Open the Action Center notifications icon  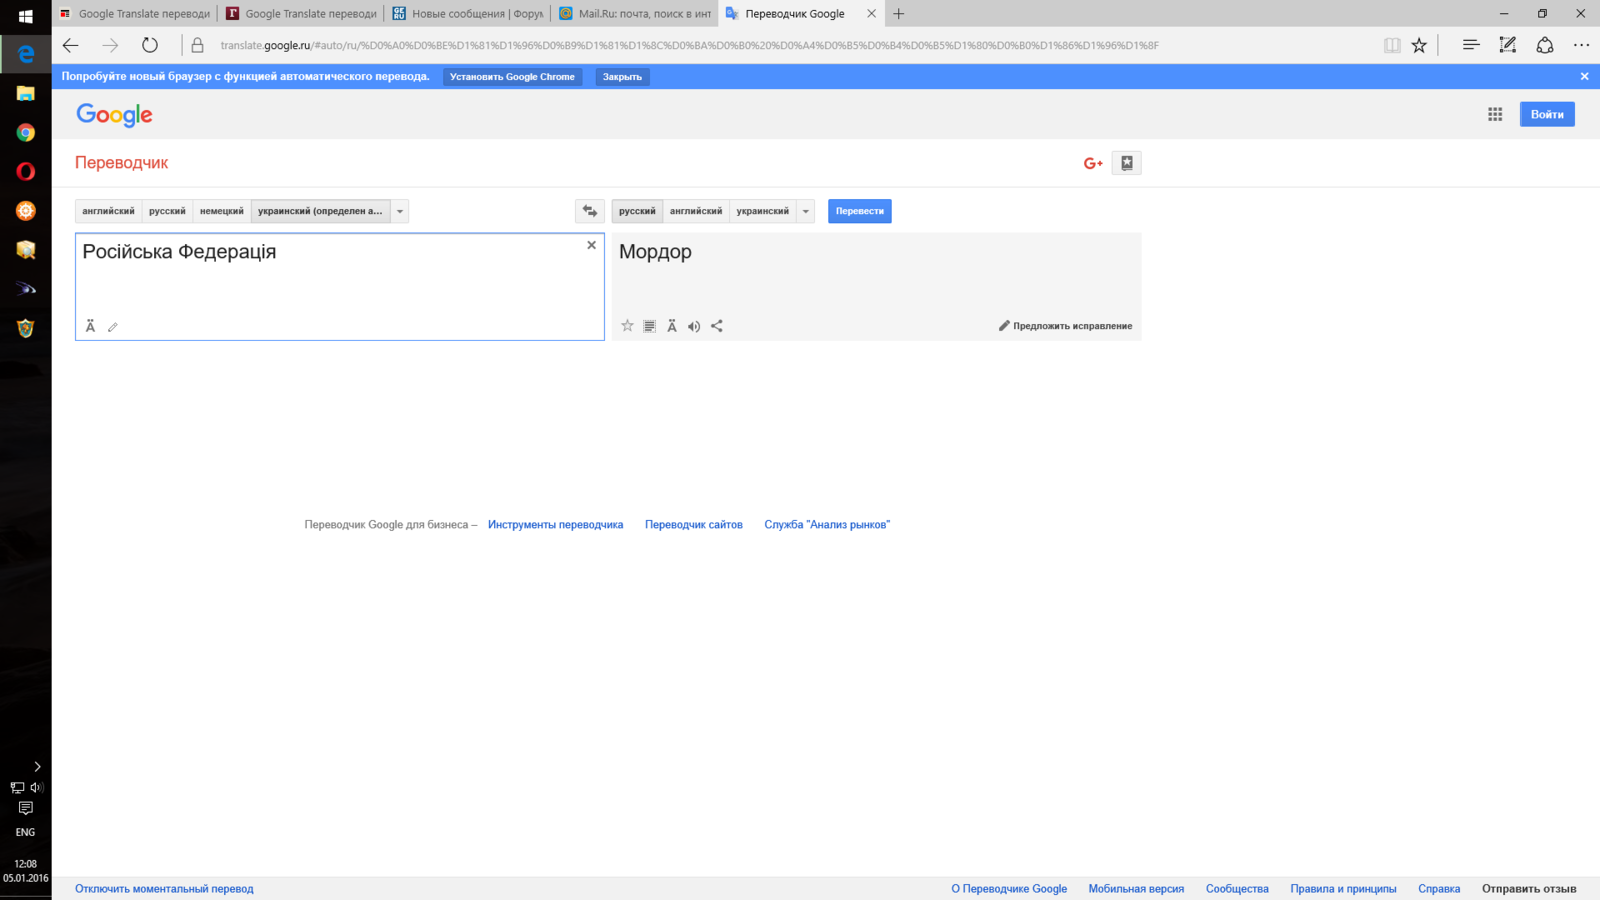[x=26, y=808]
